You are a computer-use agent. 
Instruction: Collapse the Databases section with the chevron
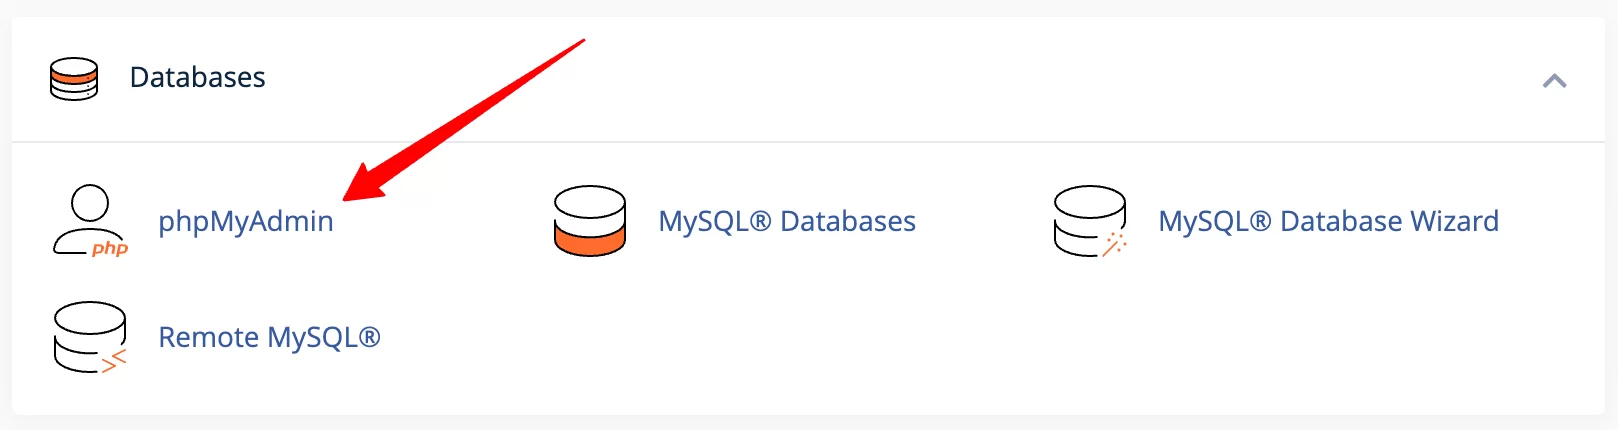(x=1554, y=81)
